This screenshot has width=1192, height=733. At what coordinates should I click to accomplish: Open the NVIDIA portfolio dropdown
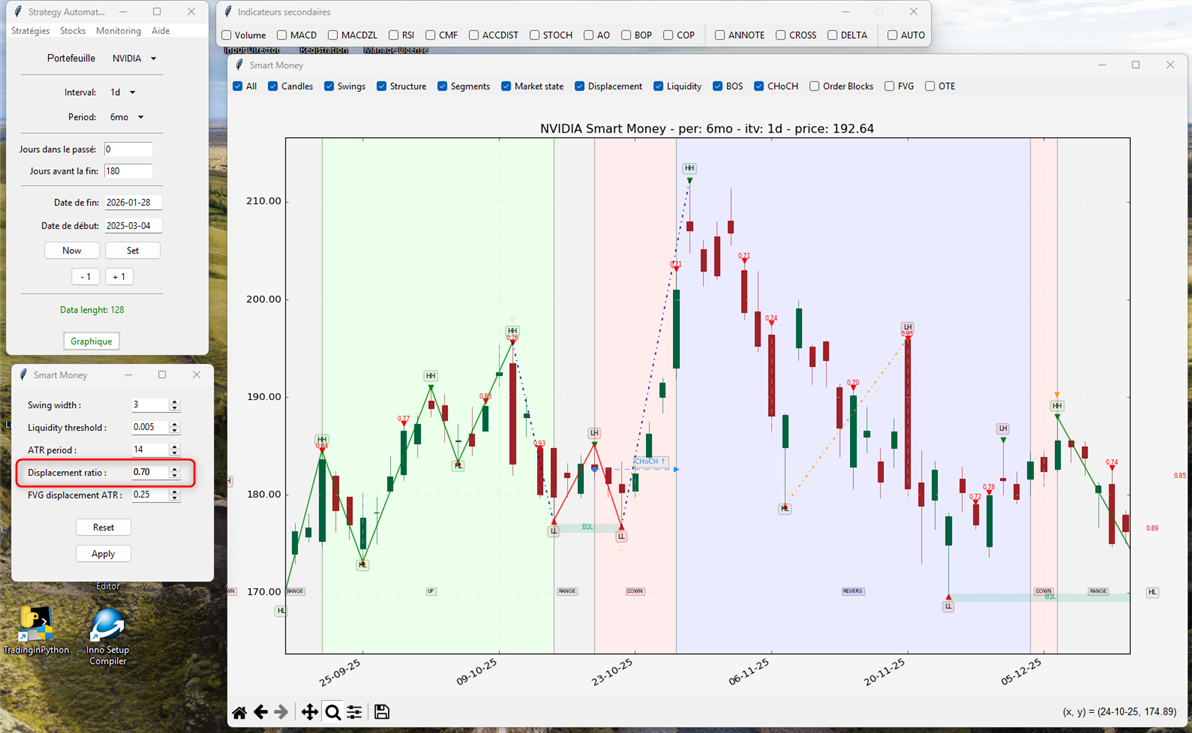[134, 59]
